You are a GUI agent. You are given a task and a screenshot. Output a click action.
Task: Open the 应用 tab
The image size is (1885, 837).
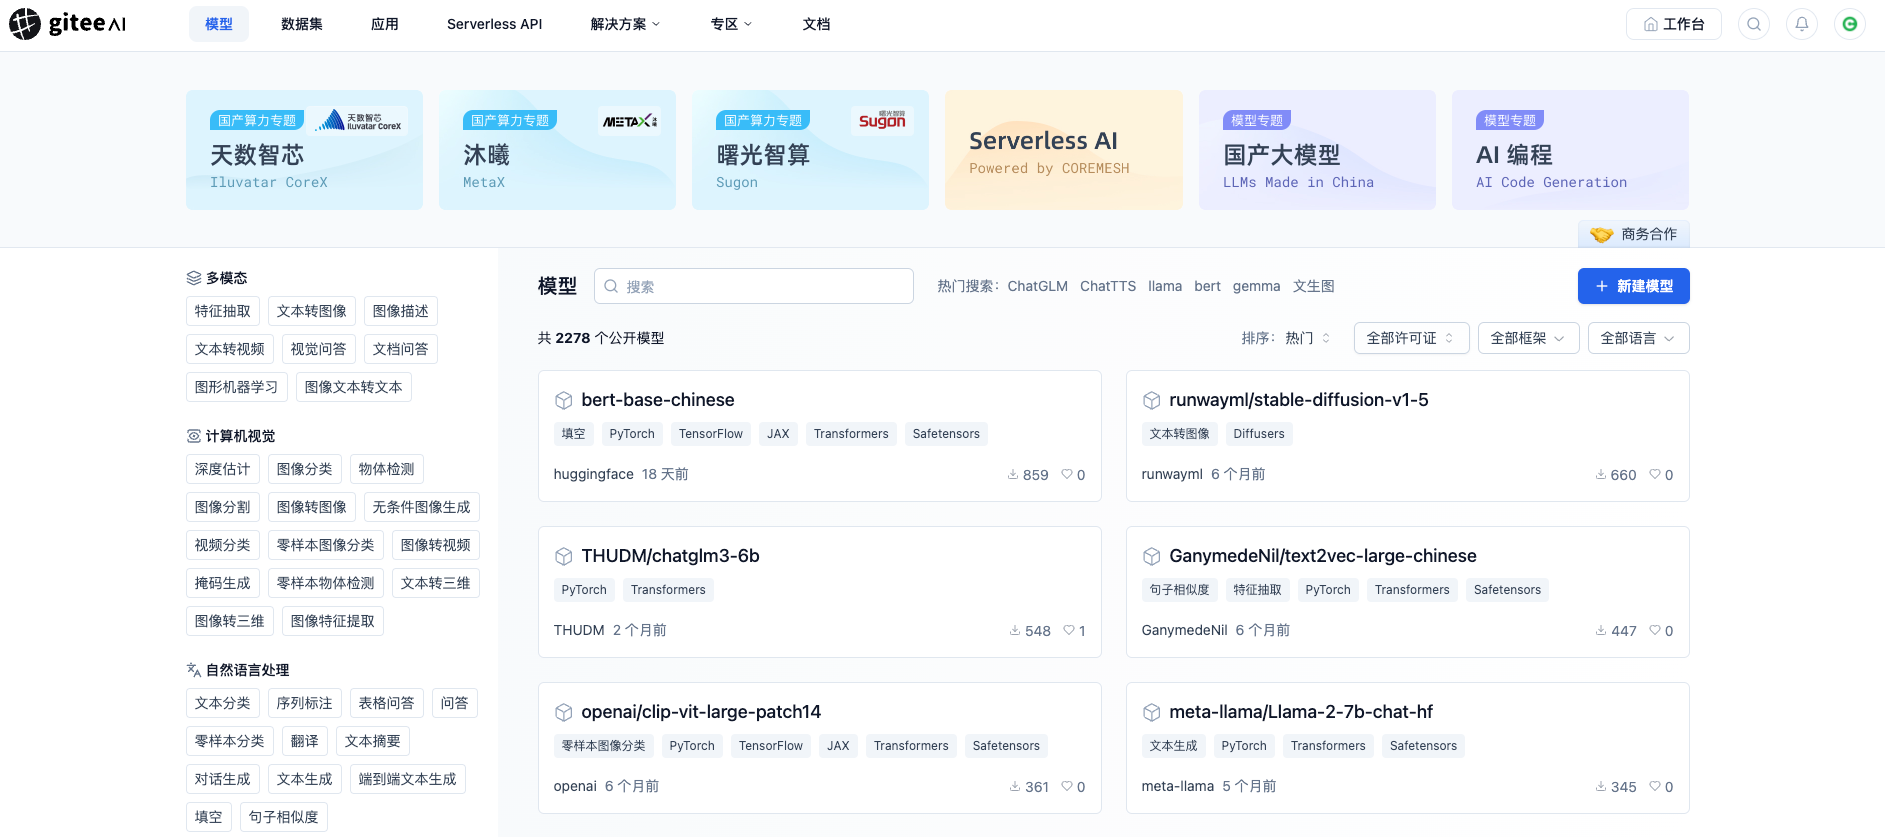385,24
